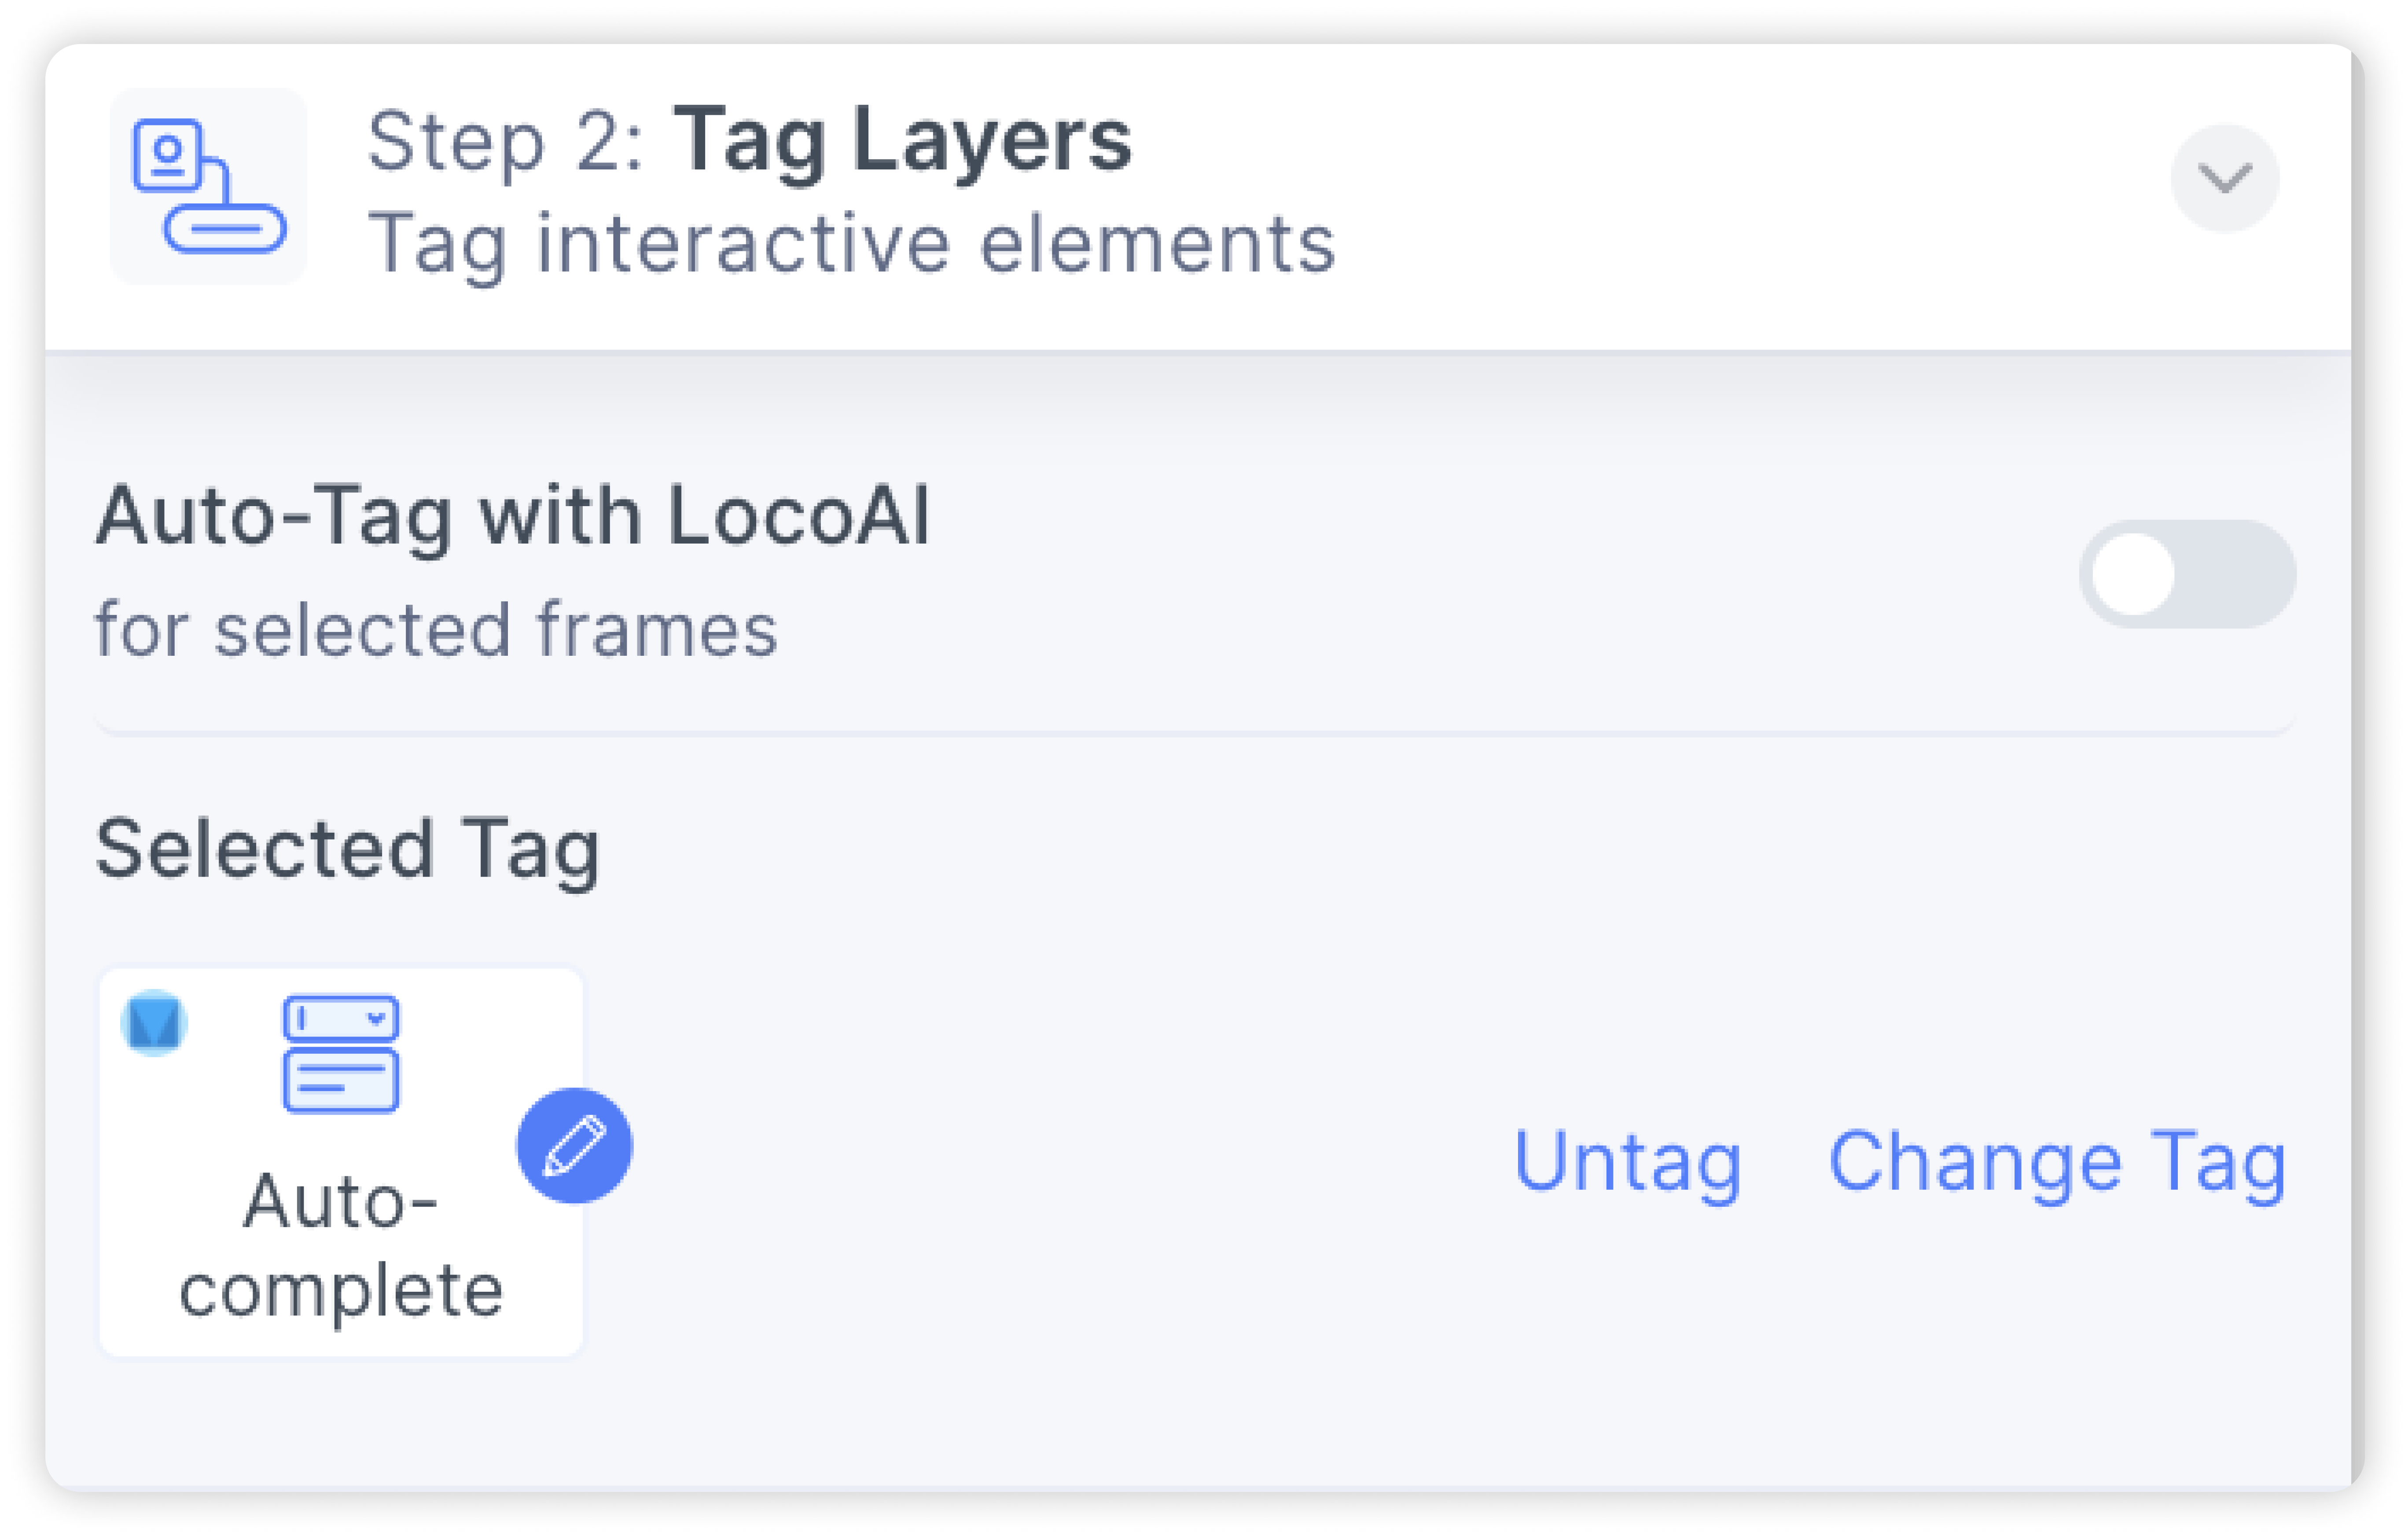Click the blue pencil edit icon
2408x1536 pixels.
click(574, 1145)
